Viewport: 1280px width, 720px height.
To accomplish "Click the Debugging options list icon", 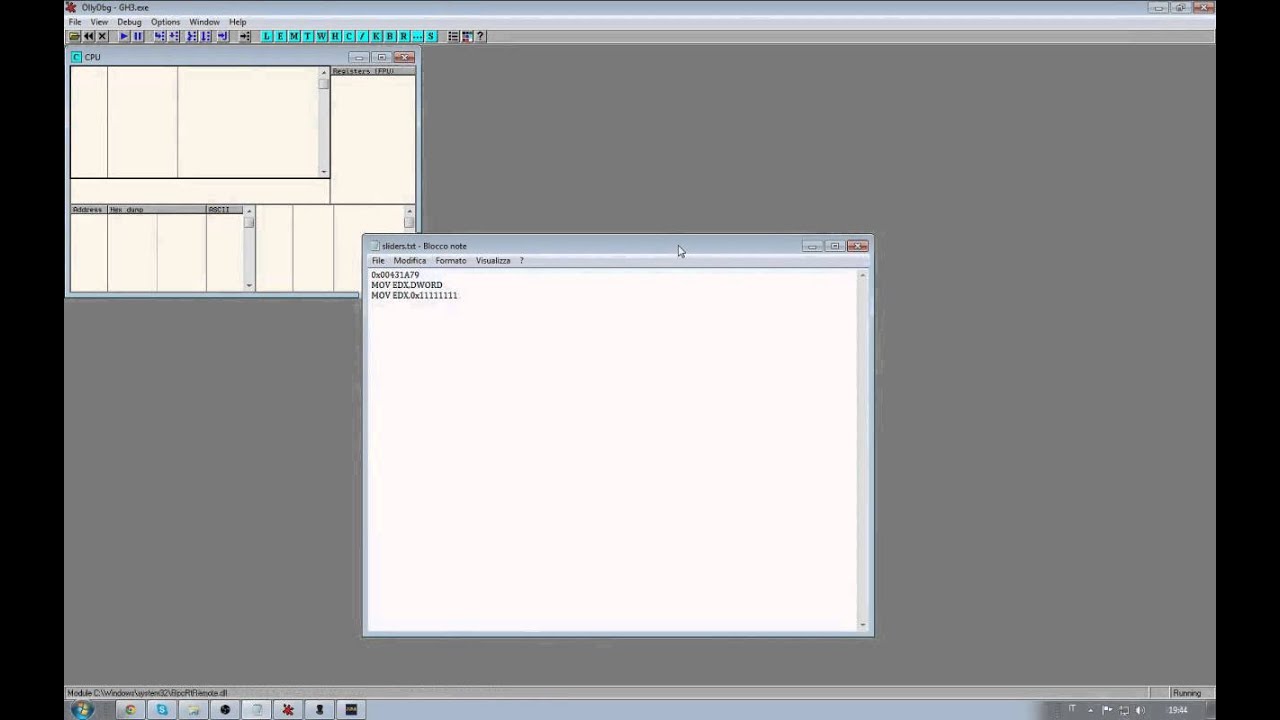I will 453,36.
